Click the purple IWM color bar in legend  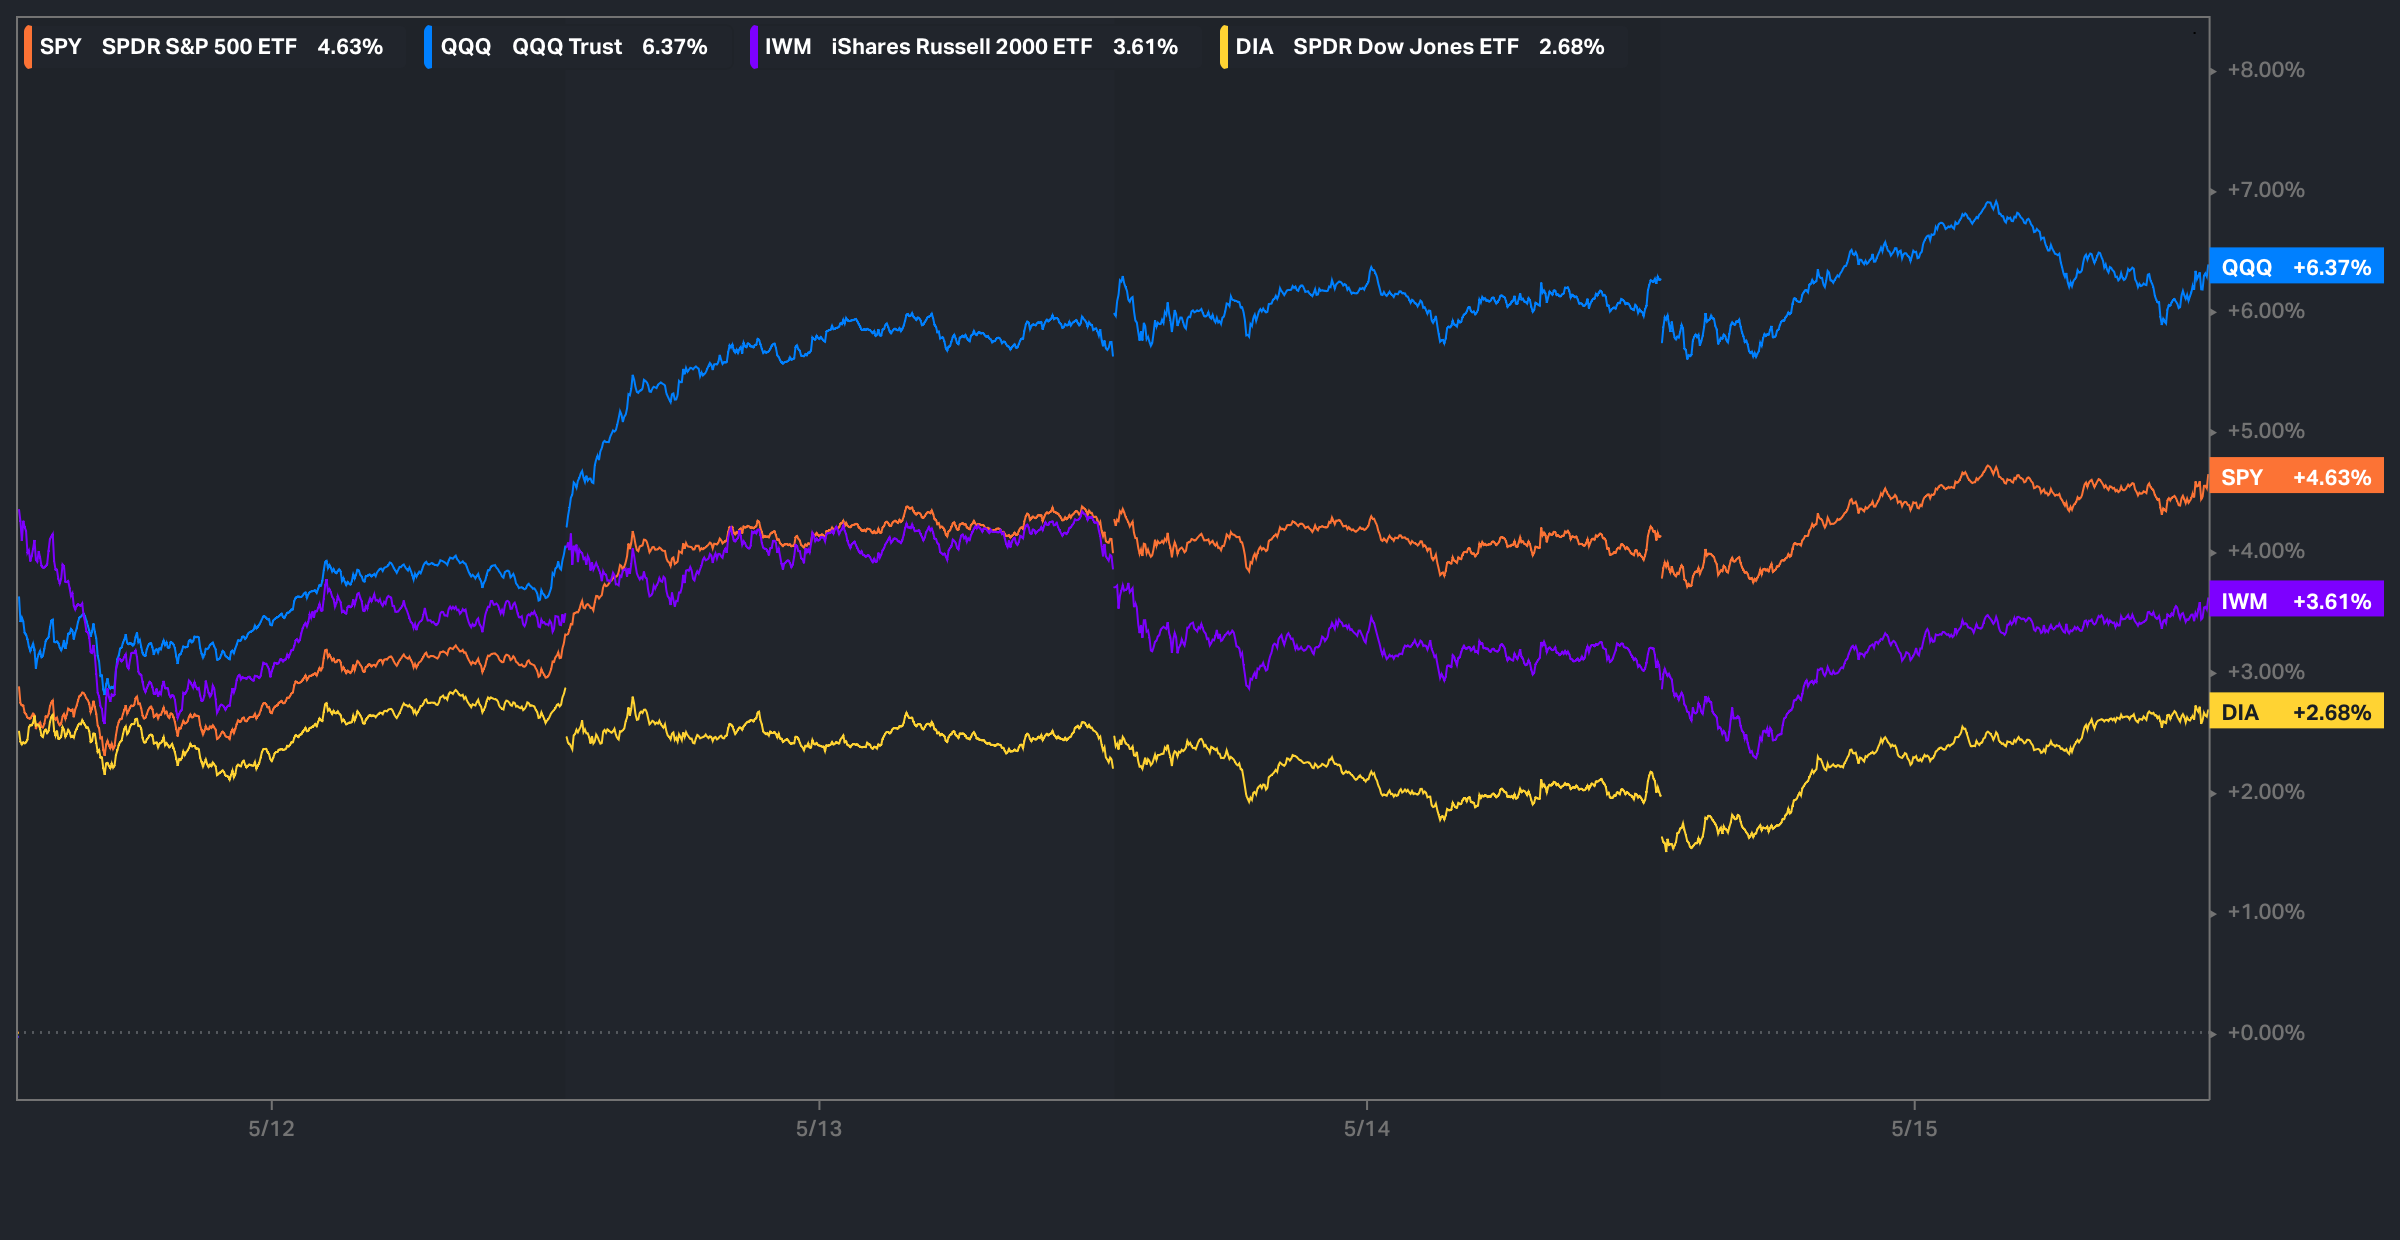[753, 47]
